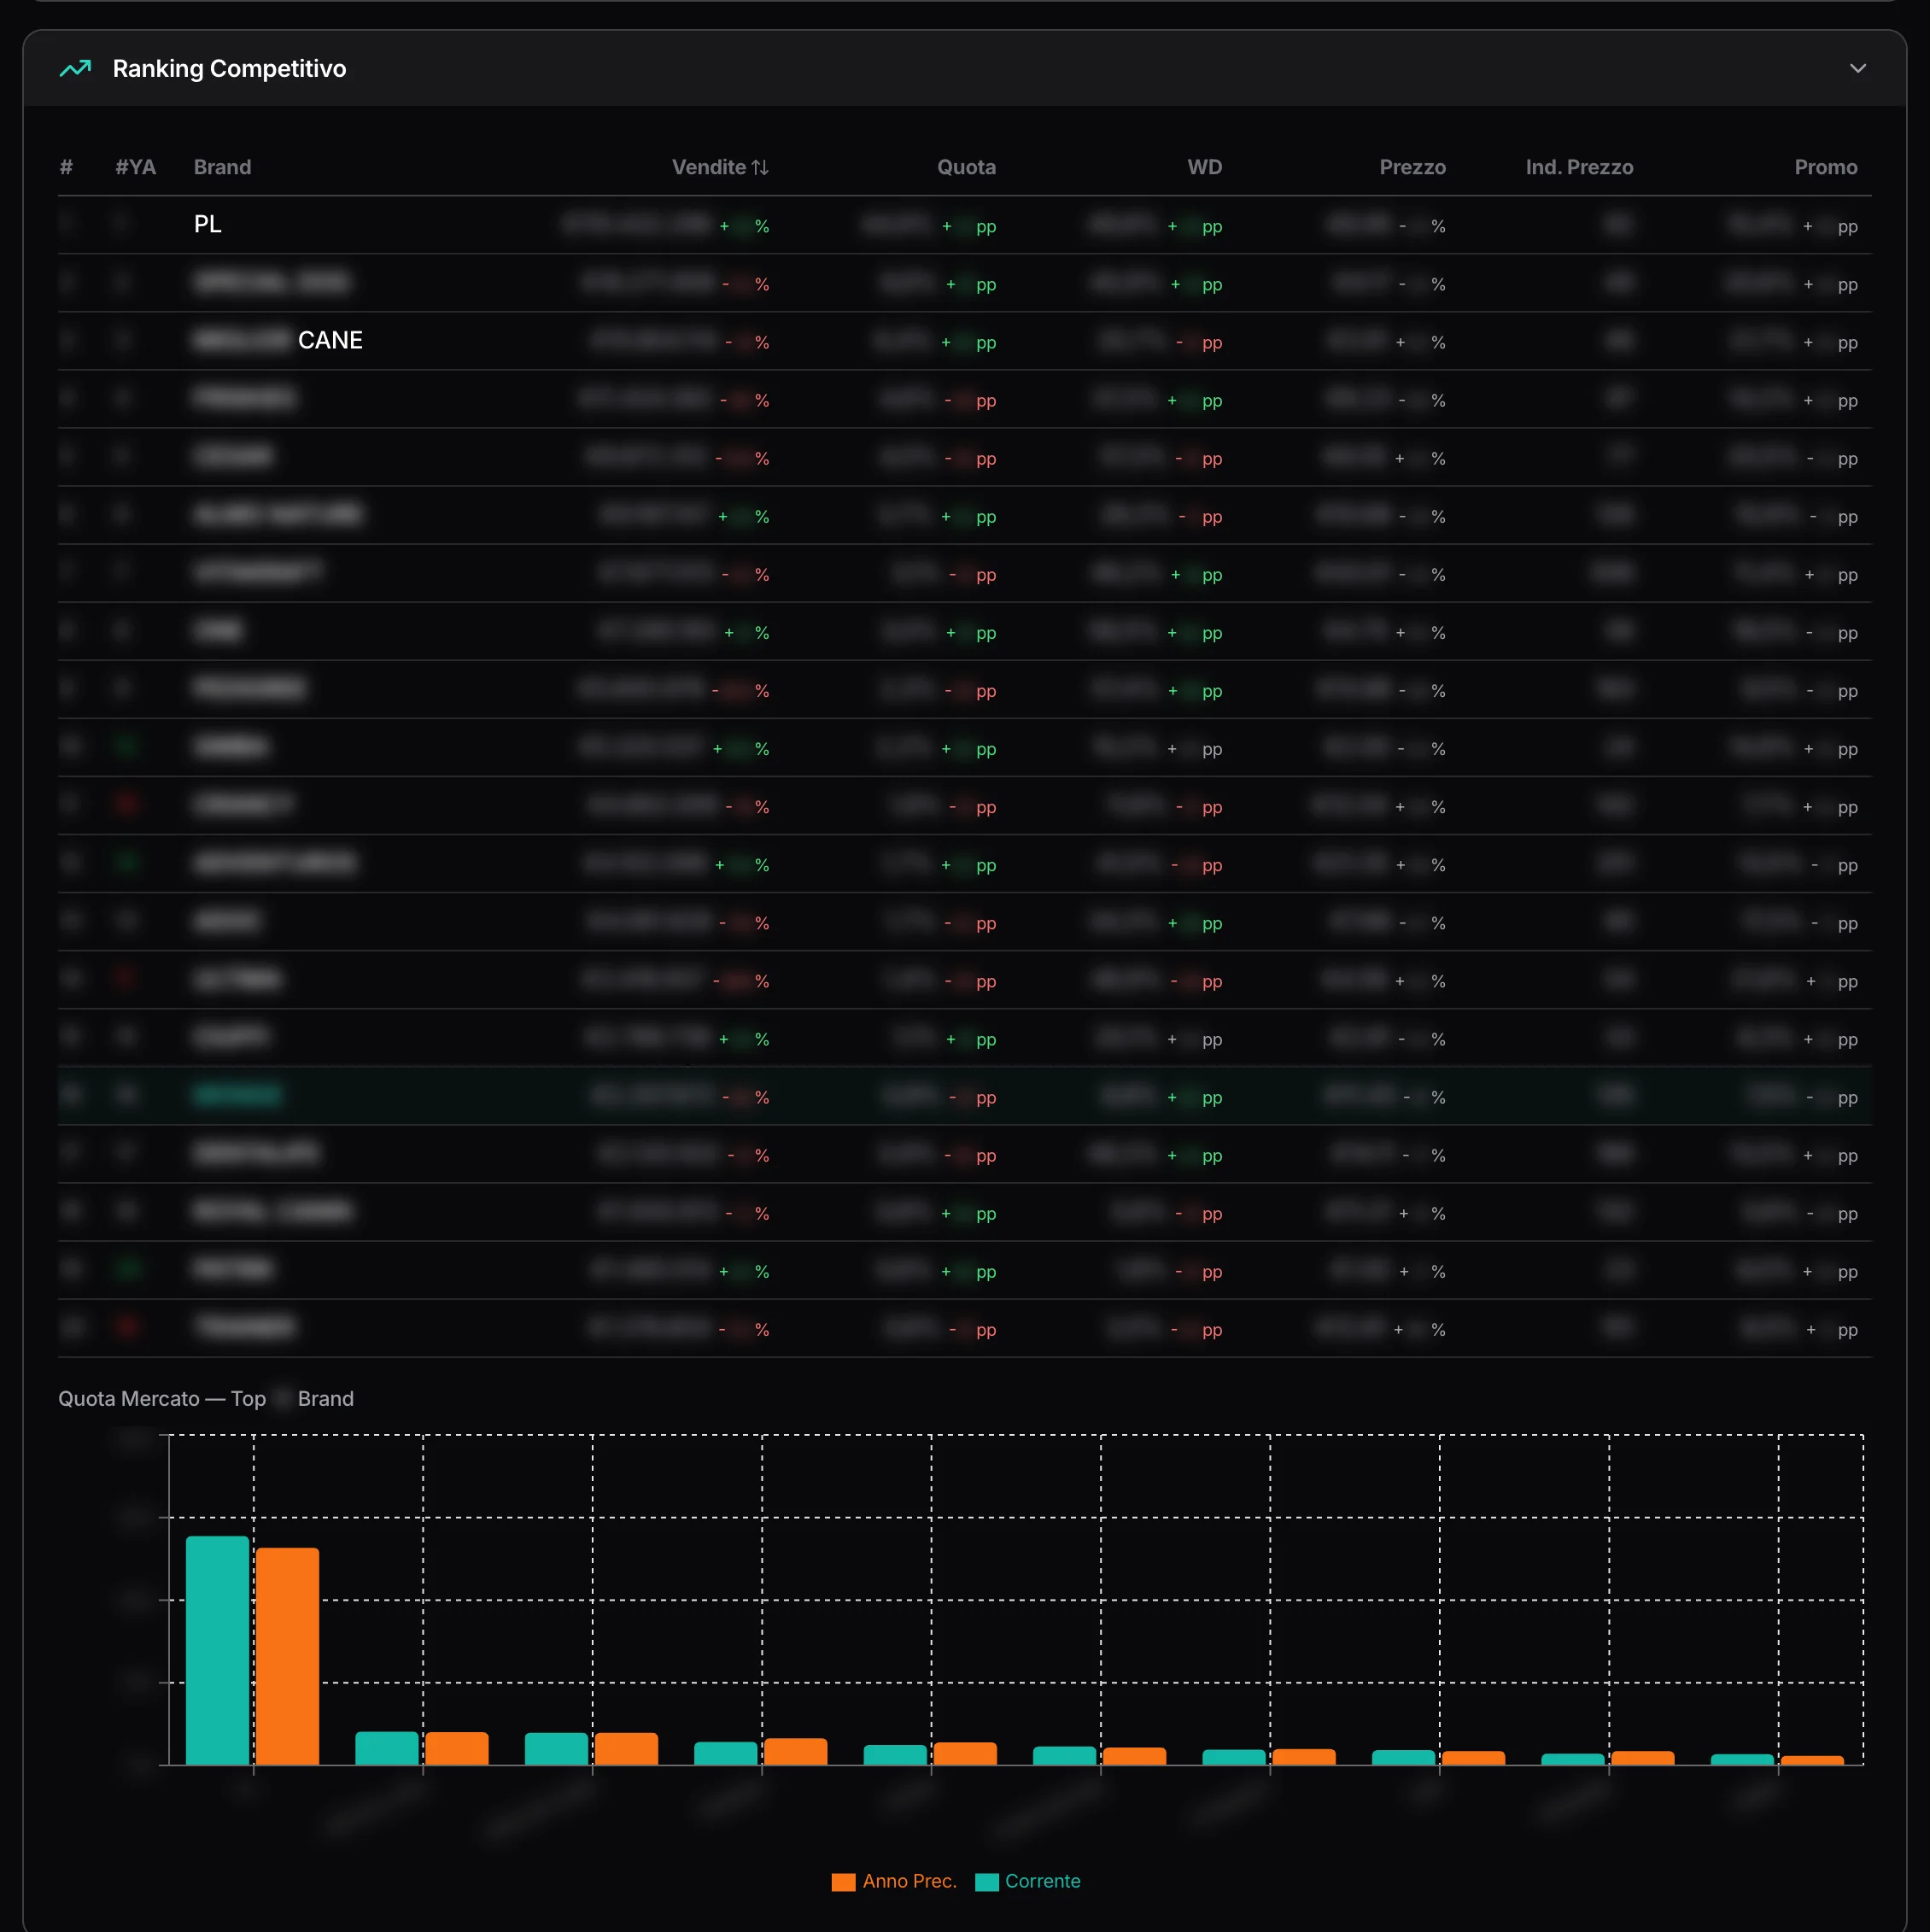The width and height of the screenshot is (1930, 1932).
Task: Click the WD column header
Action: tap(1204, 167)
